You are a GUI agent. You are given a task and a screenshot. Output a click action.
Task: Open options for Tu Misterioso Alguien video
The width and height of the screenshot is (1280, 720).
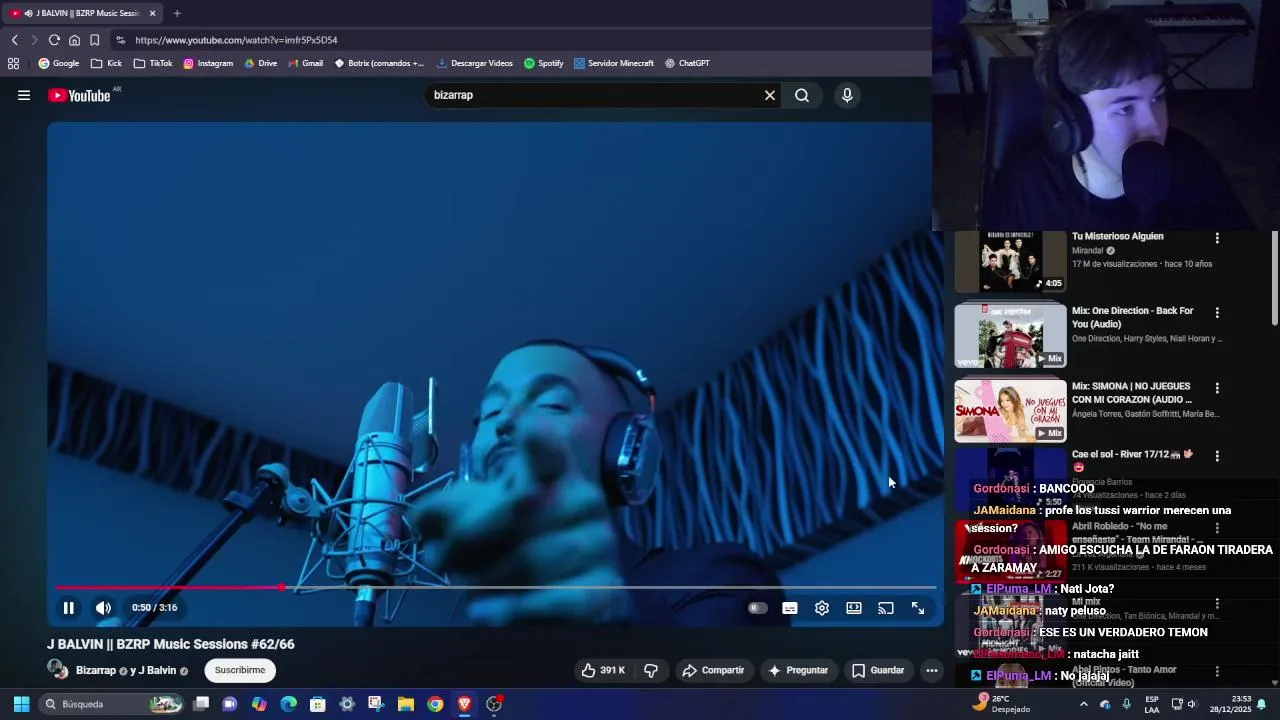tap(1217, 238)
